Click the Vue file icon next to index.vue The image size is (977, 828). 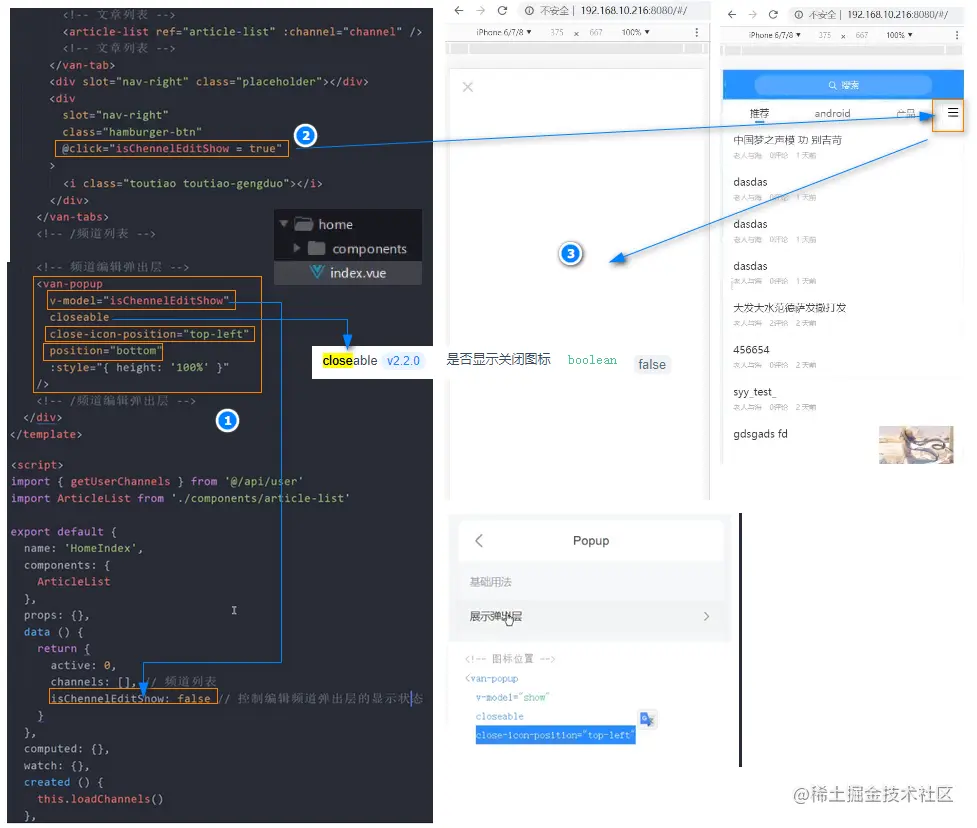click(317, 272)
